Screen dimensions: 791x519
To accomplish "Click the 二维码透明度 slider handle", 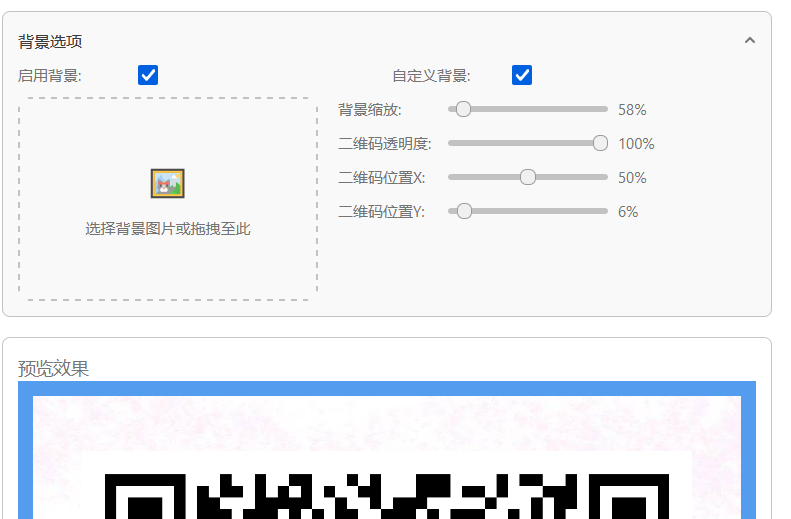I will tap(600, 143).
